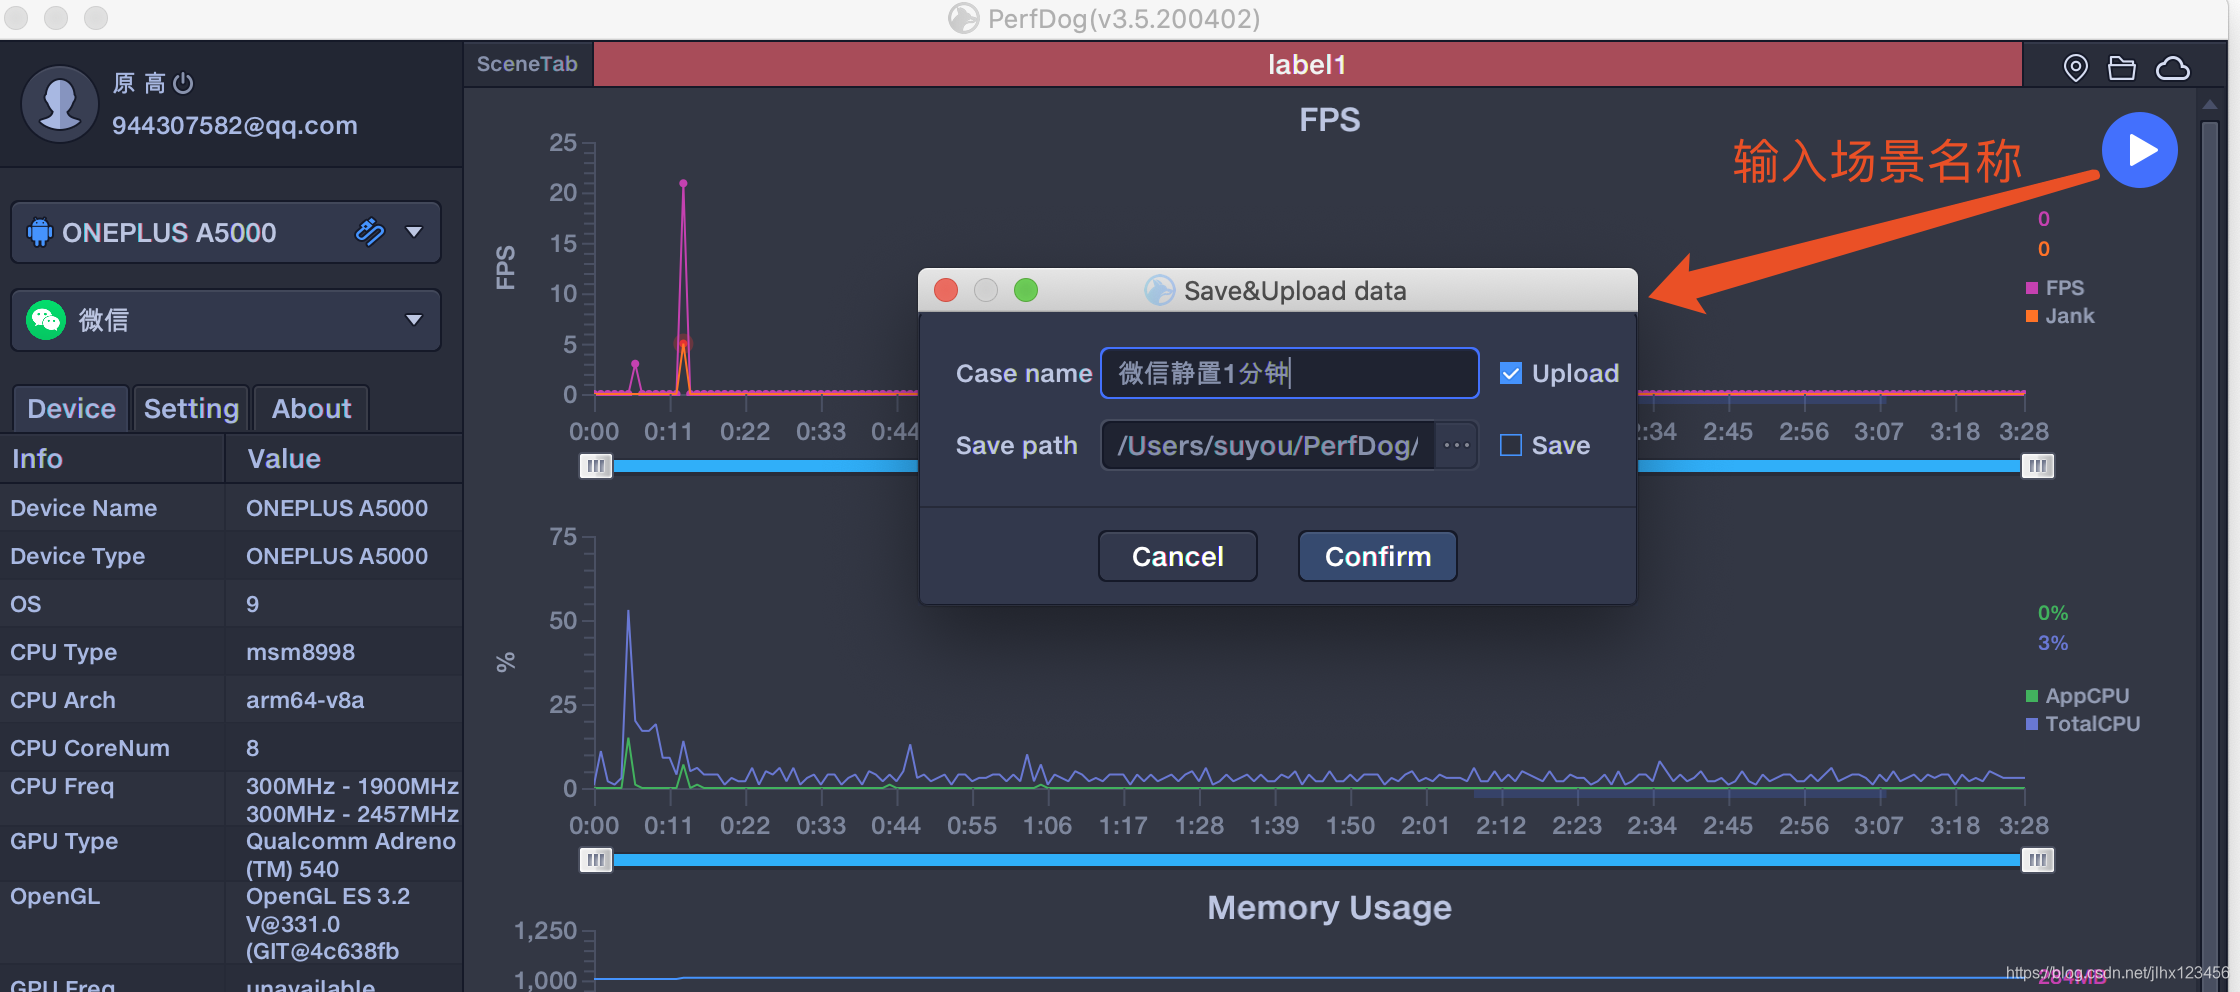2240x992 pixels.
Task: Click the GPU Type Qualcomm Adreno value
Action: 351,855
